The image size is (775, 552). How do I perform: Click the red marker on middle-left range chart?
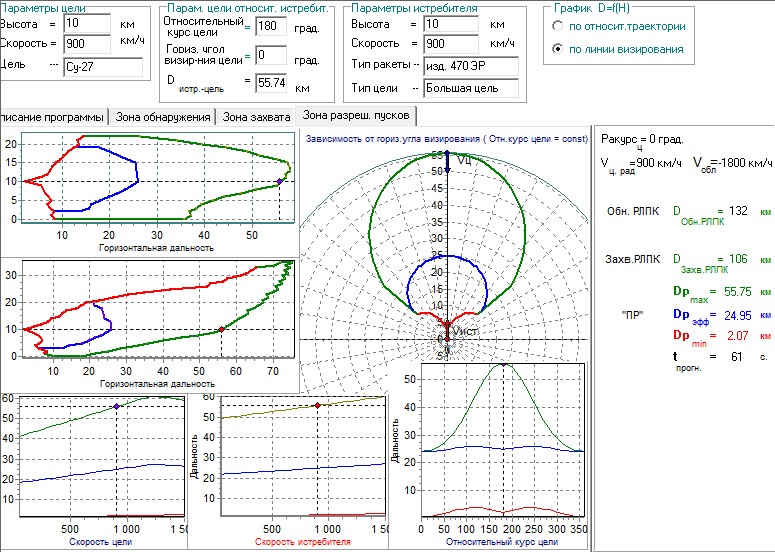[221, 329]
